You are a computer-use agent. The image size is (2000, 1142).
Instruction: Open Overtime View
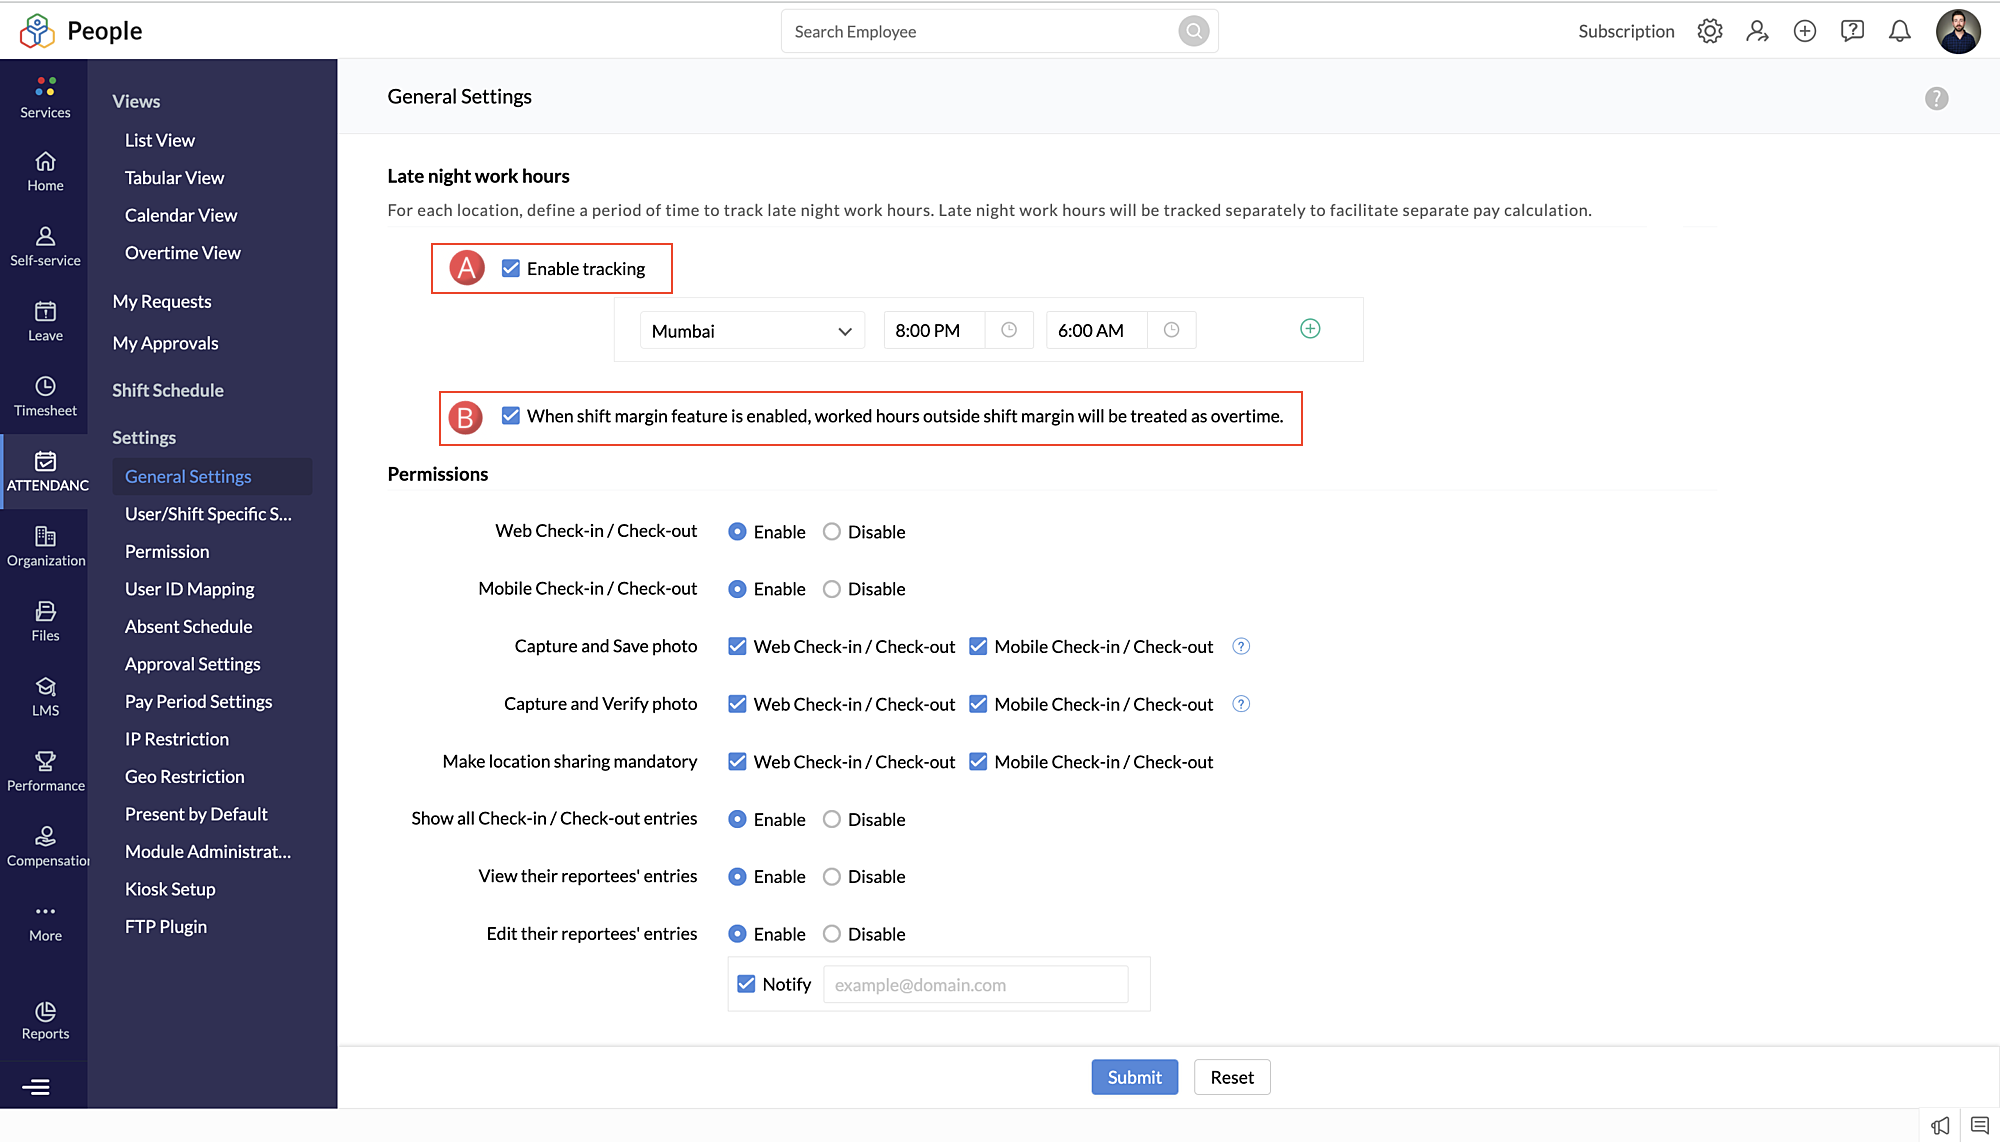pos(183,253)
